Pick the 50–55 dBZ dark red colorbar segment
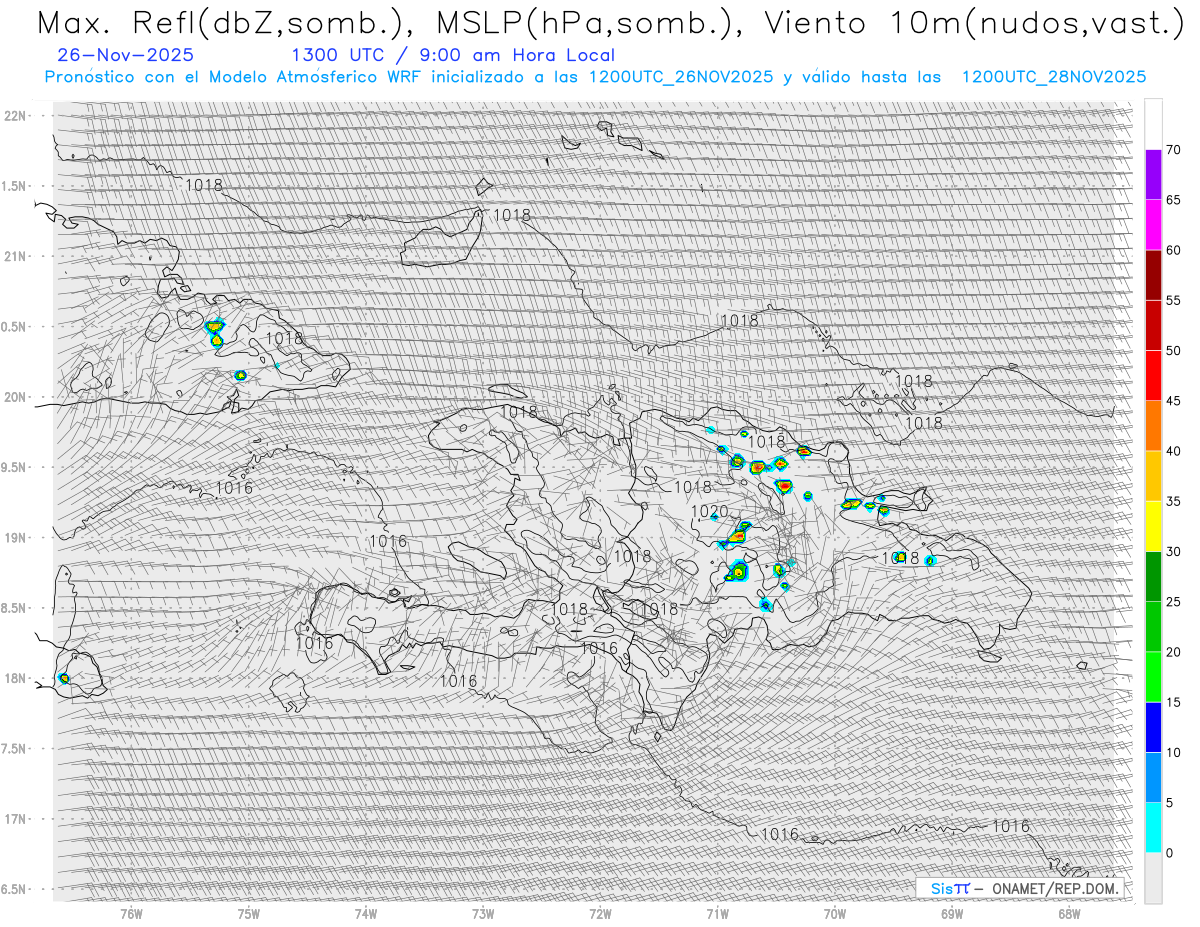 point(1153,325)
